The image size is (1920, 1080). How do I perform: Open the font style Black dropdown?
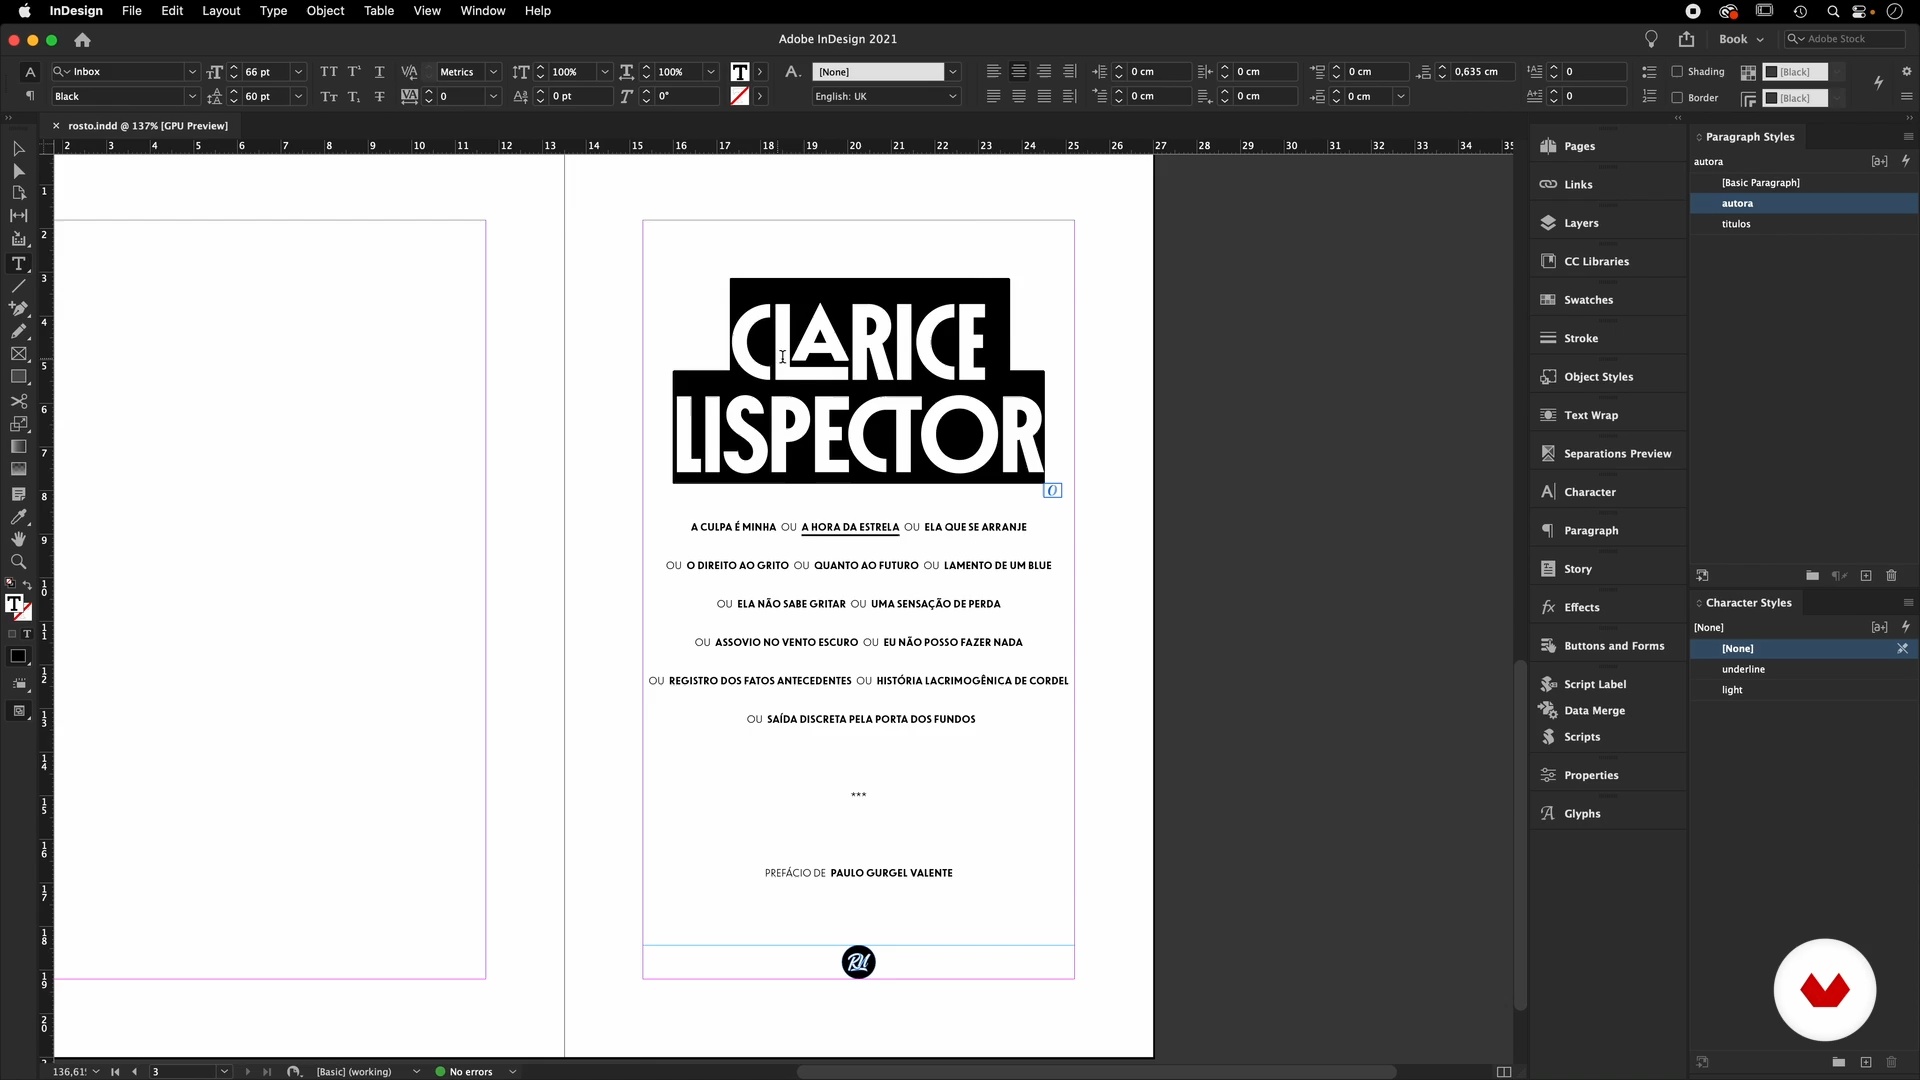click(x=192, y=97)
